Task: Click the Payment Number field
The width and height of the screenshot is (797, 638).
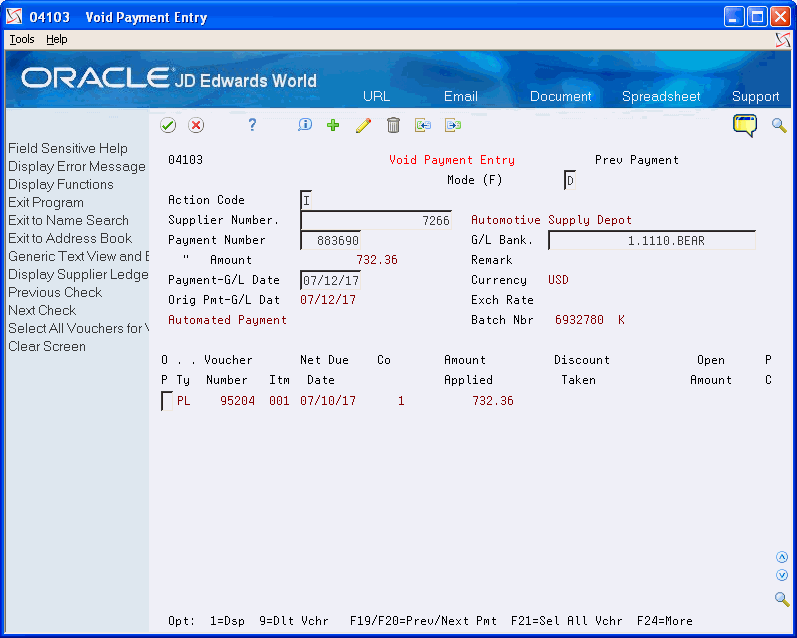Action: pyautogui.click(x=330, y=240)
